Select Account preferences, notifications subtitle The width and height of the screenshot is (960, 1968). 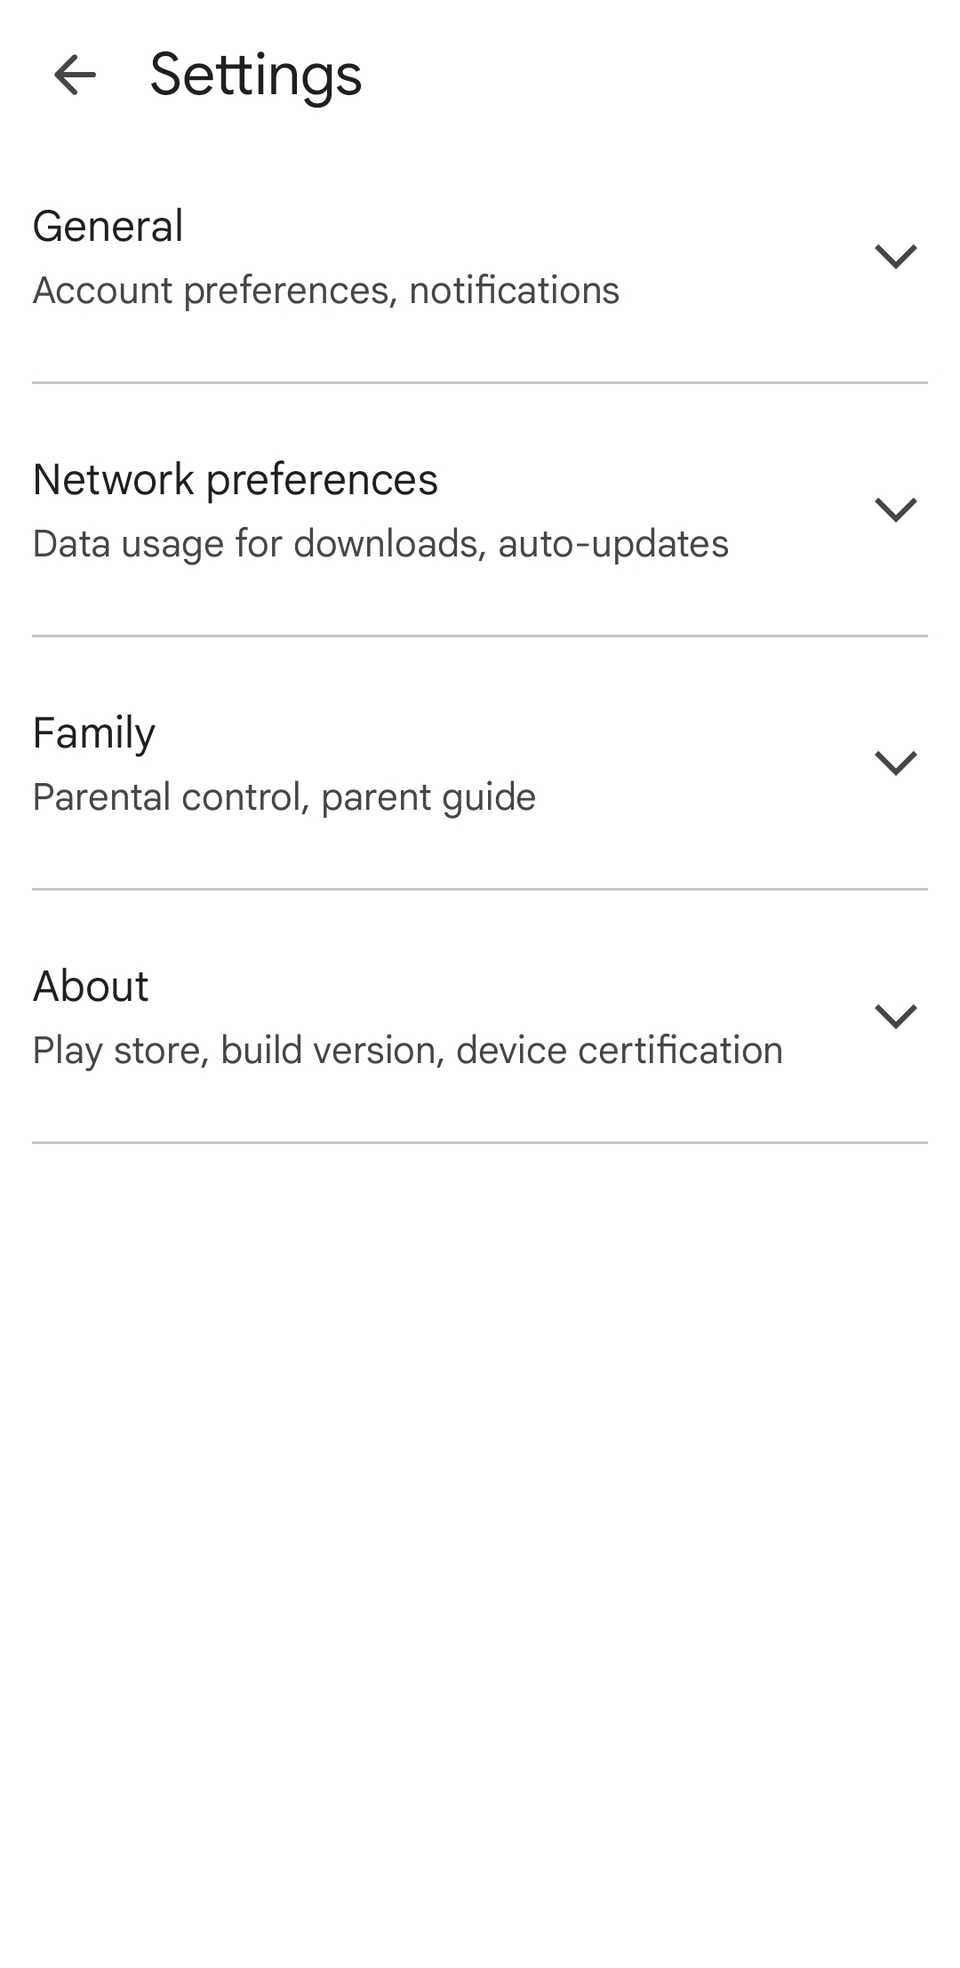326,290
